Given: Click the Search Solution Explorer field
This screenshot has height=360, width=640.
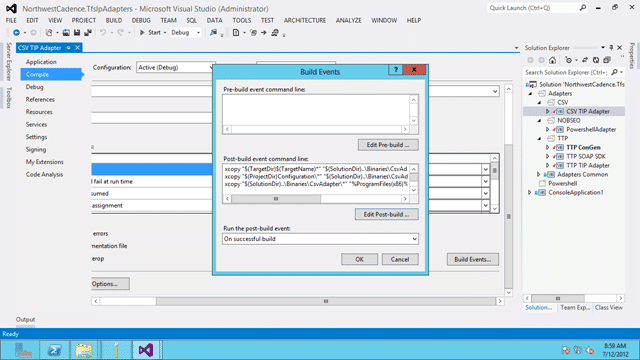Looking at the screenshot, I should [x=567, y=72].
